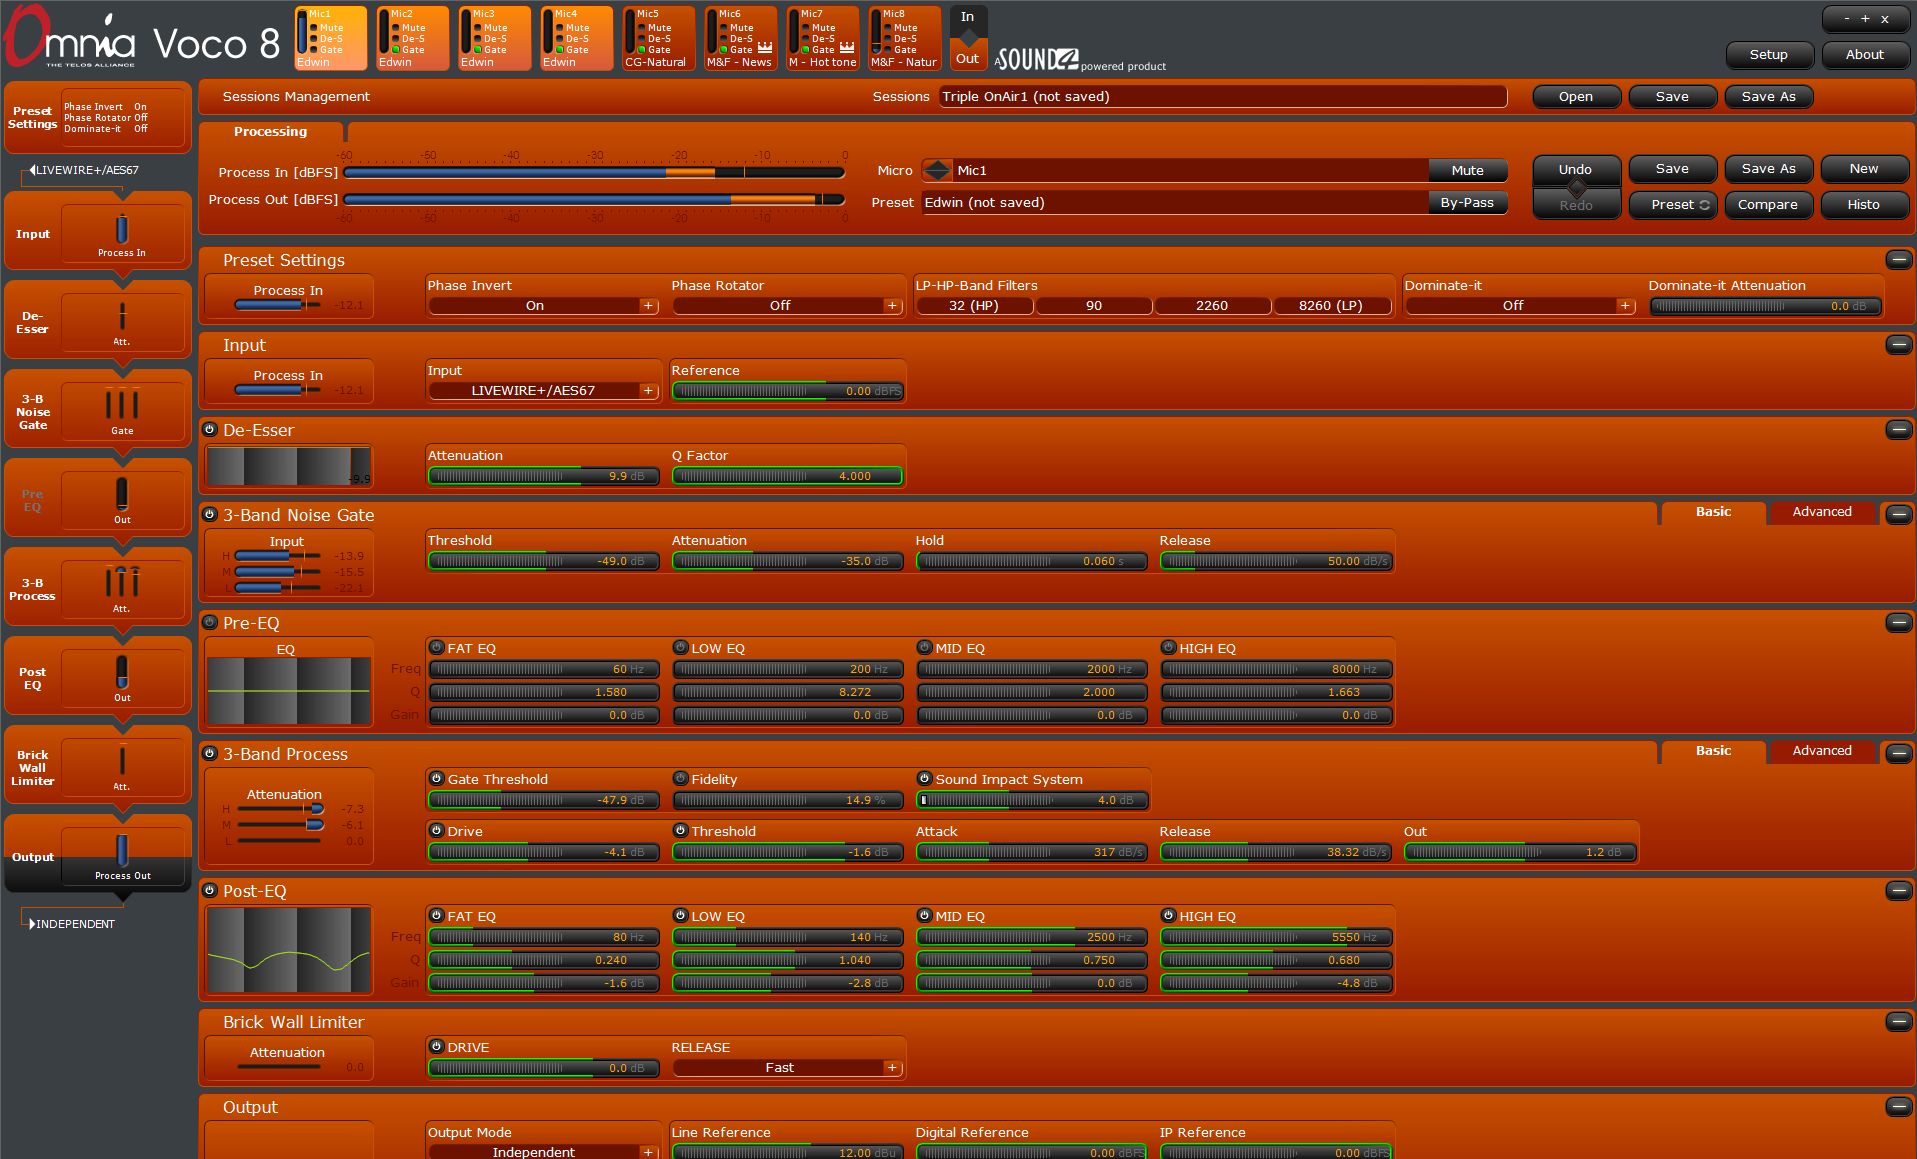The height and width of the screenshot is (1159, 1917).
Task: Open a session with Open button
Action: pos(1575,97)
